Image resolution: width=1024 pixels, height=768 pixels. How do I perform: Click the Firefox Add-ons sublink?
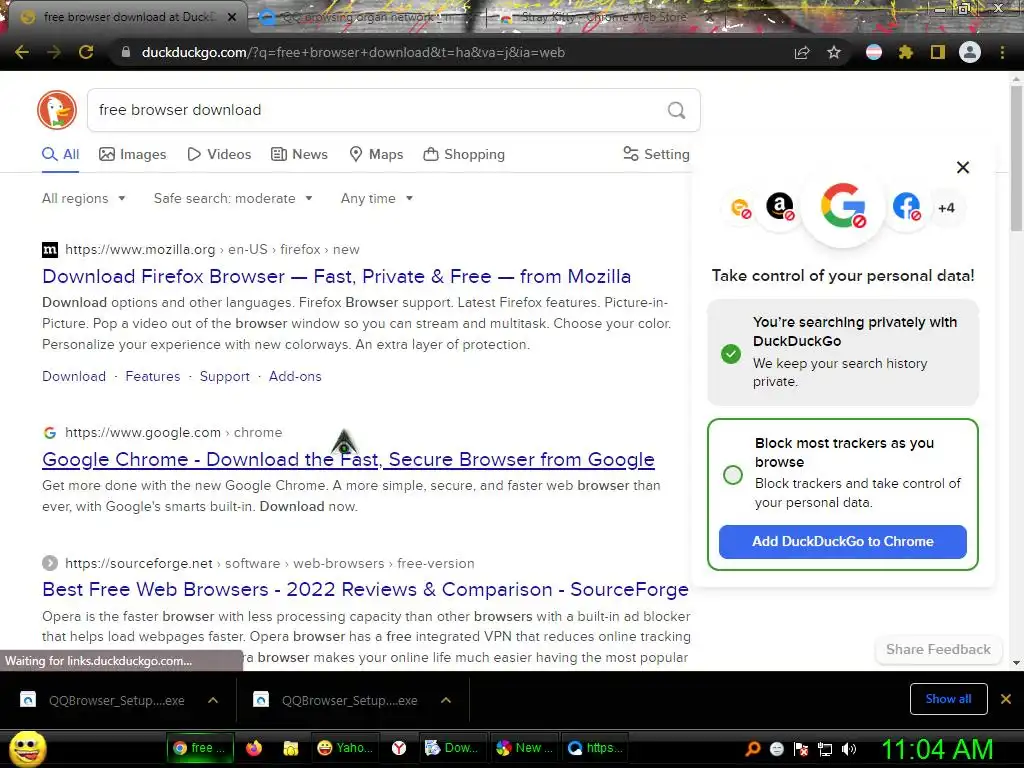(295, 376)
